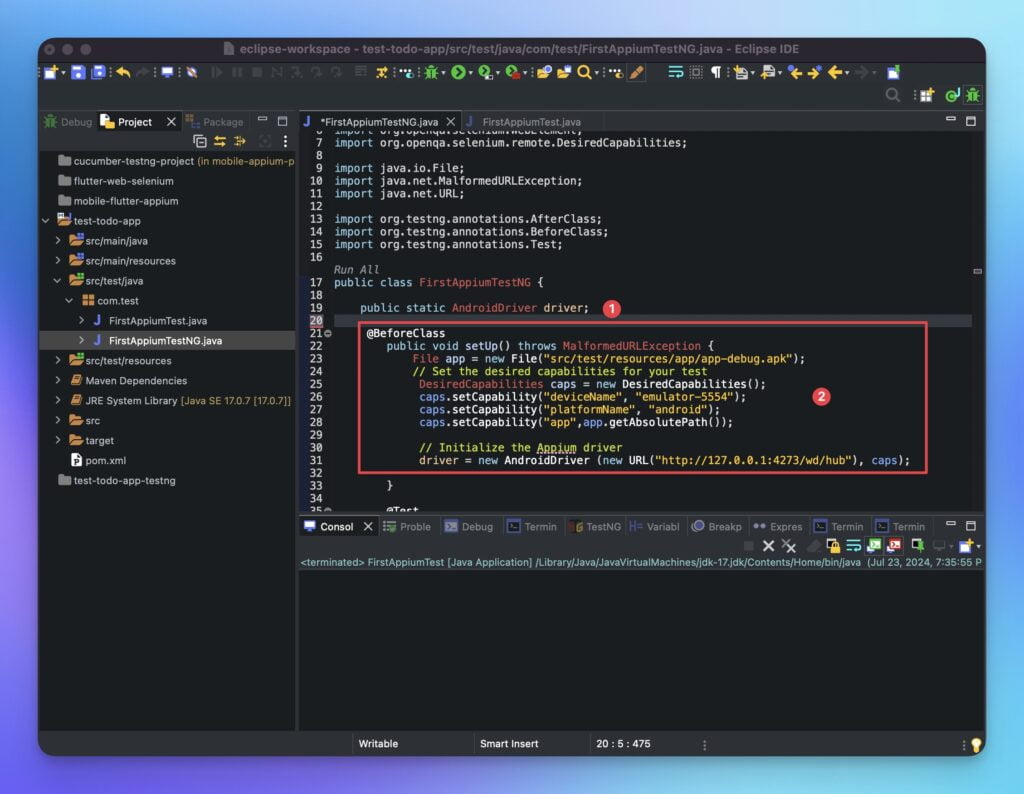Screen dimensions: 1024x794
Task: Open the Proble tab
Action: point(407,526)
